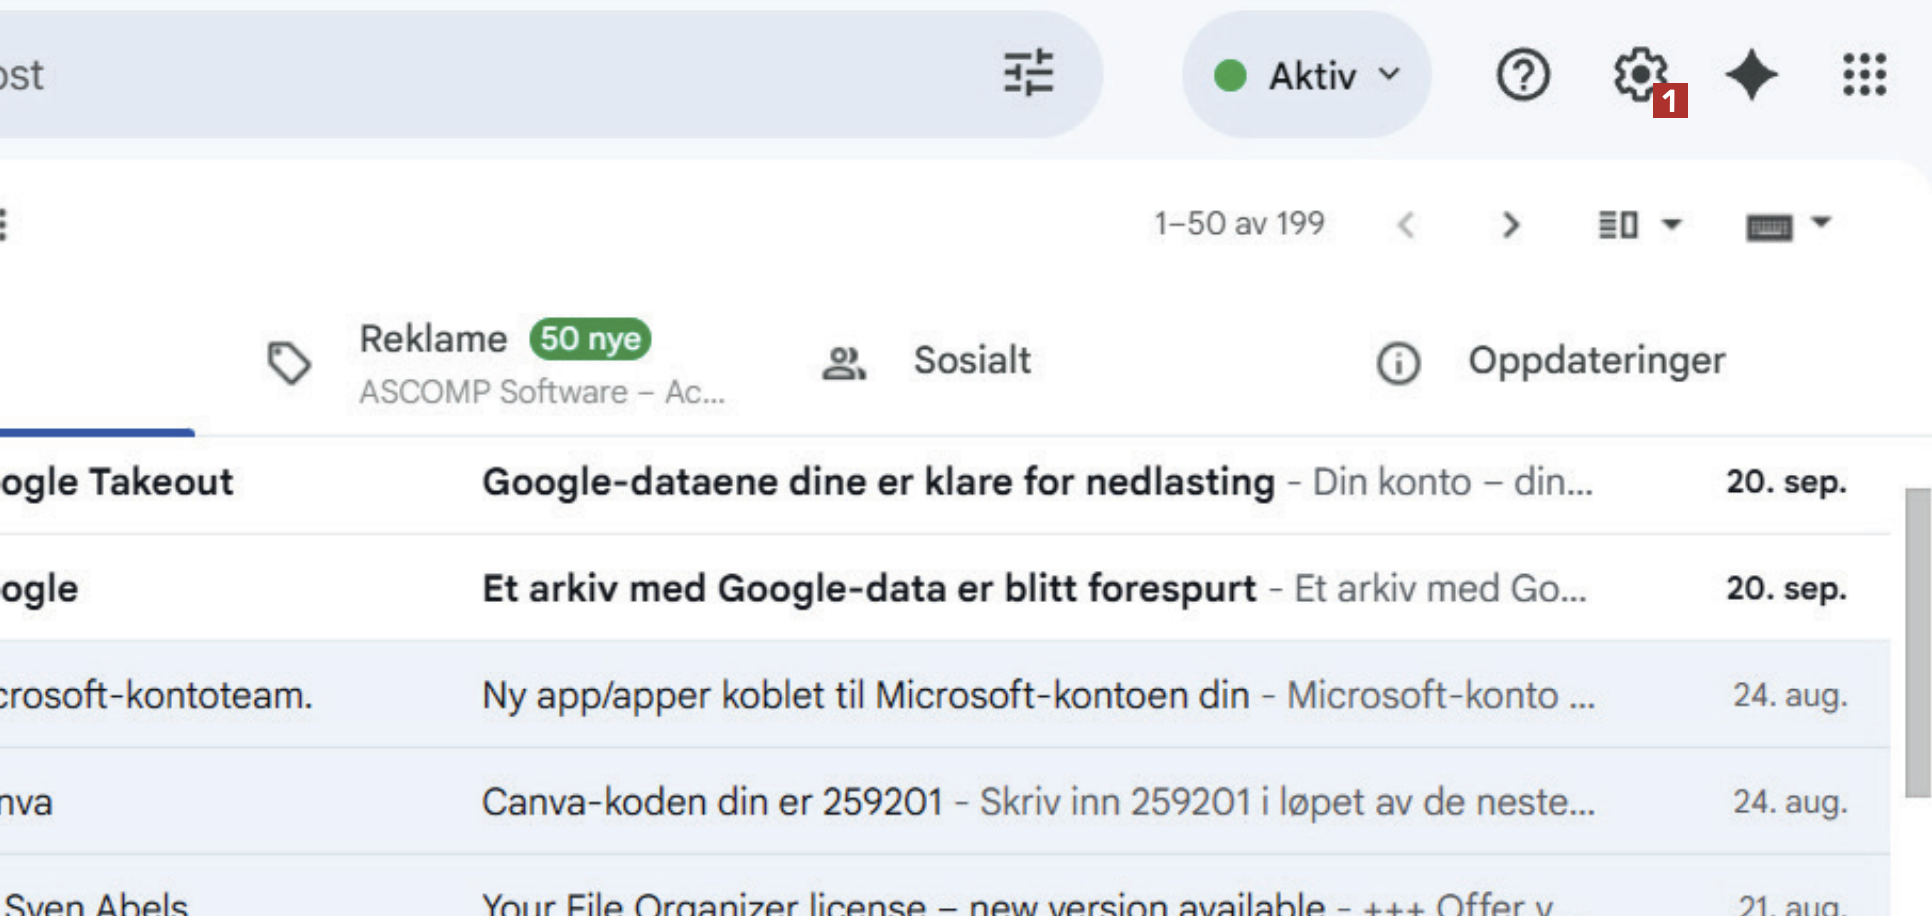Open the Google apps grid

click(x=1865, y=75)
